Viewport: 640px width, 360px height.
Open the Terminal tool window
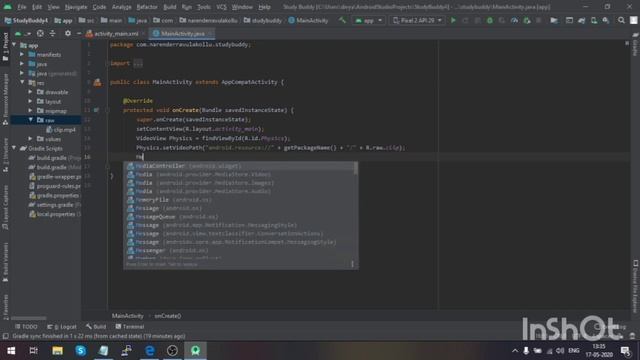point(129,327)
